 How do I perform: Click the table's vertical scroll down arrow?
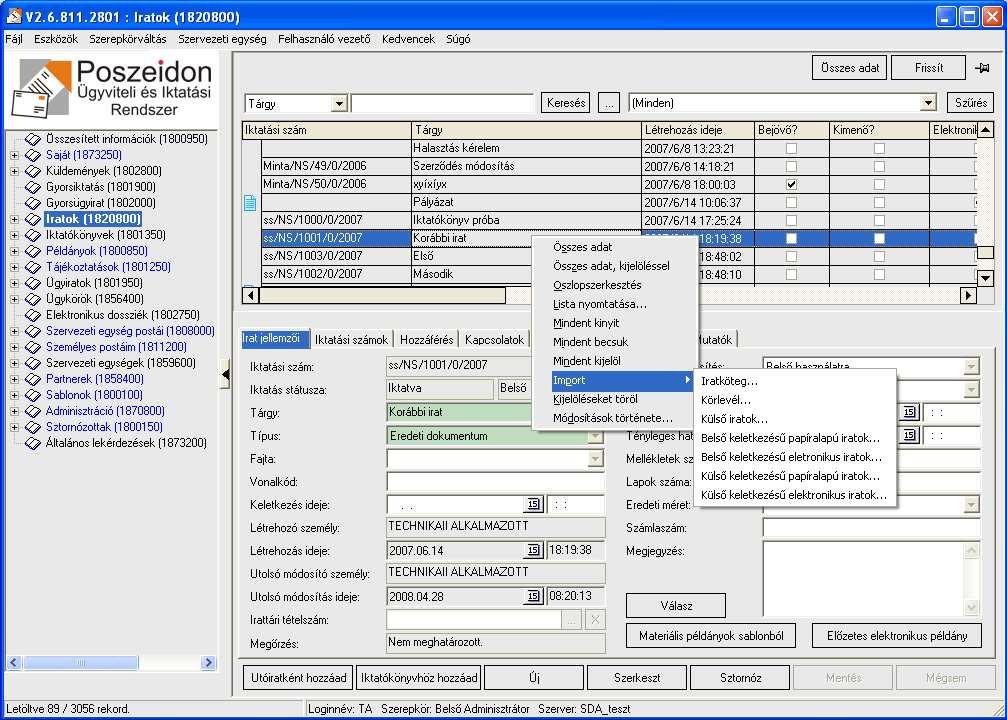[x=985, y=278]
